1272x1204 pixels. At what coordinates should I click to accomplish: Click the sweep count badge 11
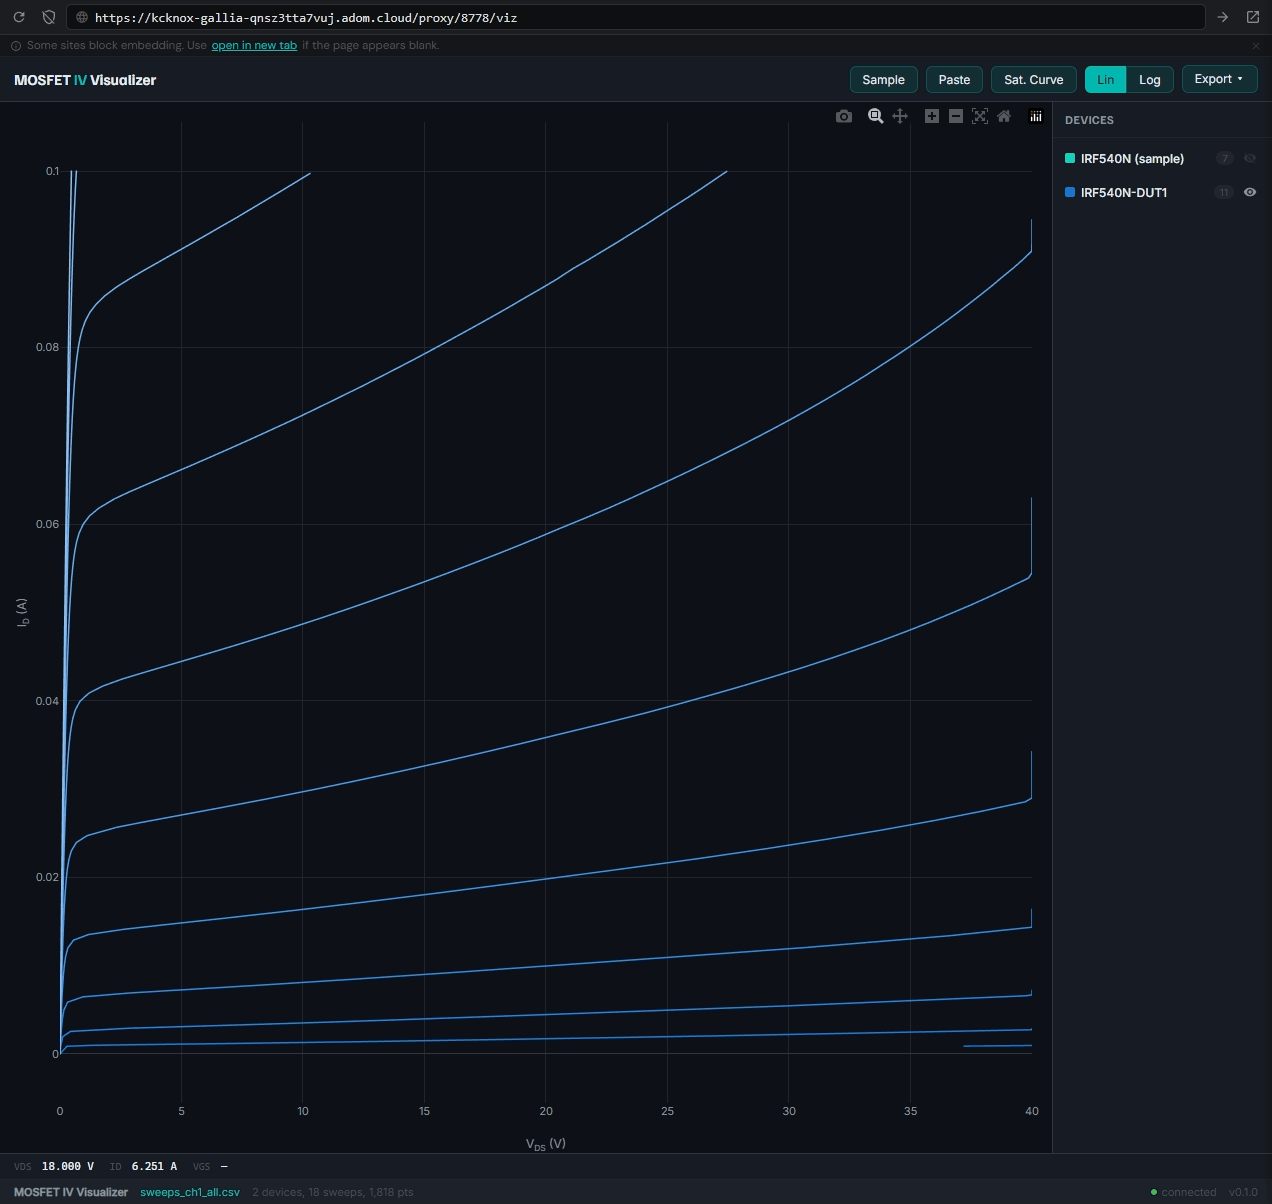[1224, 192]
